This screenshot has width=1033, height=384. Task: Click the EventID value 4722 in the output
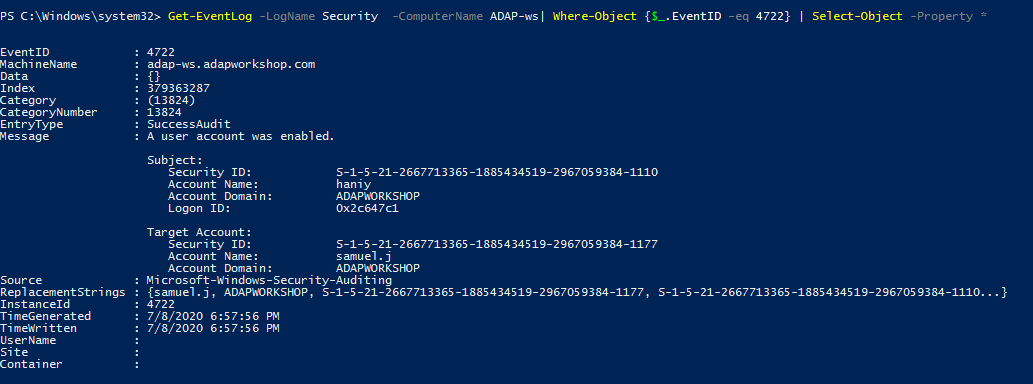[x=161, y=52]
